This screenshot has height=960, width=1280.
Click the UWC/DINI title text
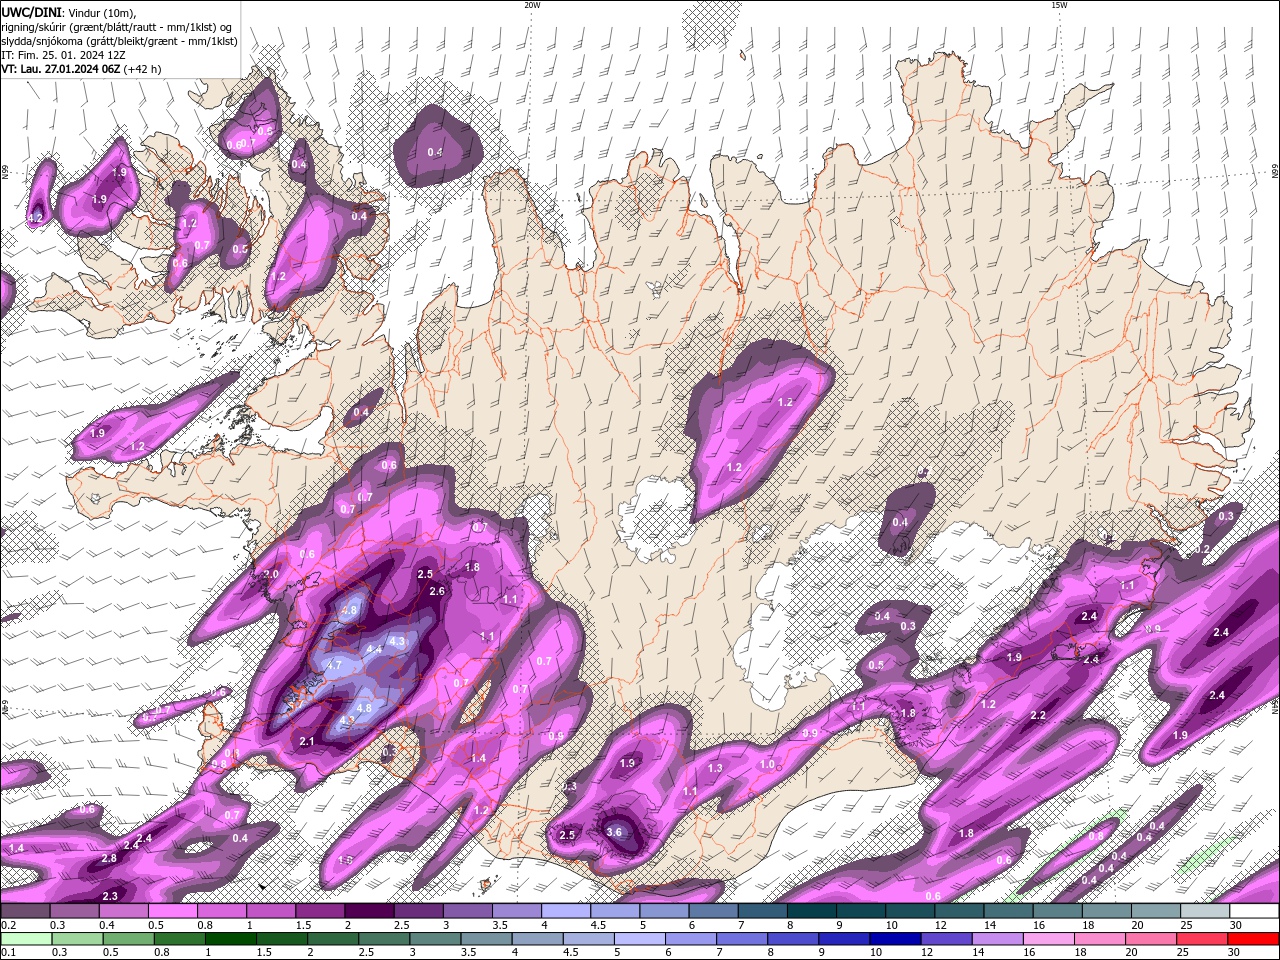[x=30, y=12]
